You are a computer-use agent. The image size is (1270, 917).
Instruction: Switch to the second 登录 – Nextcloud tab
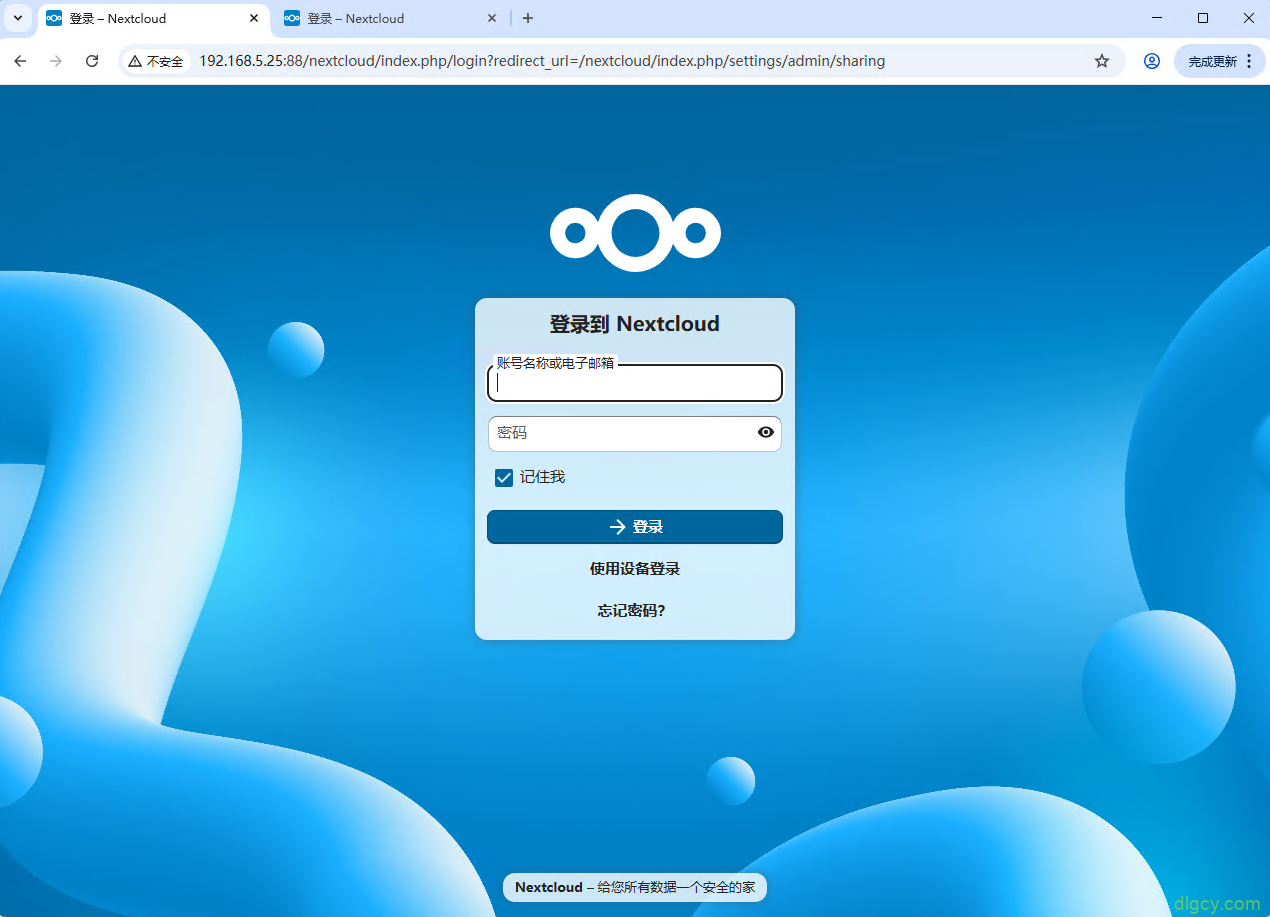tap(390, 18)
